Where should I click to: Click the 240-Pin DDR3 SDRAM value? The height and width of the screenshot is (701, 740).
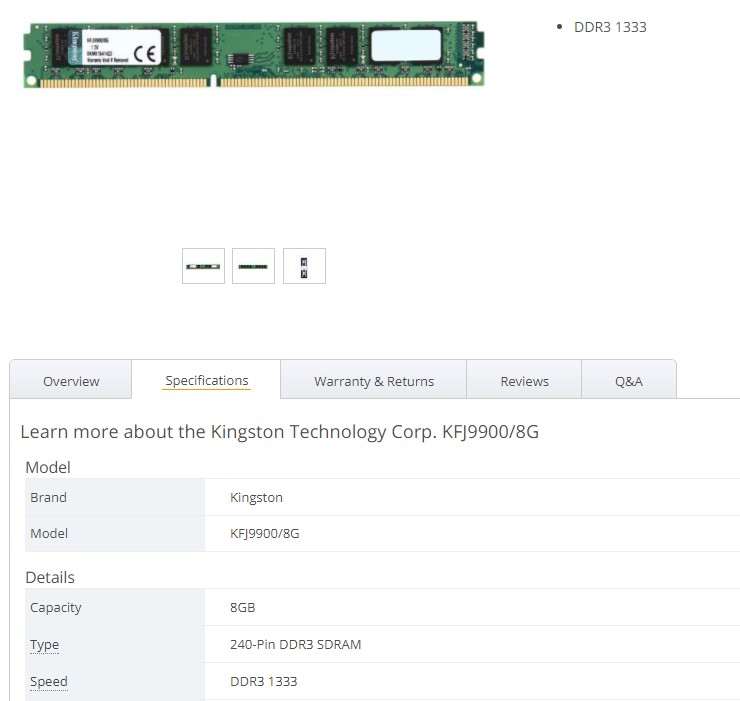pos(295,644)
